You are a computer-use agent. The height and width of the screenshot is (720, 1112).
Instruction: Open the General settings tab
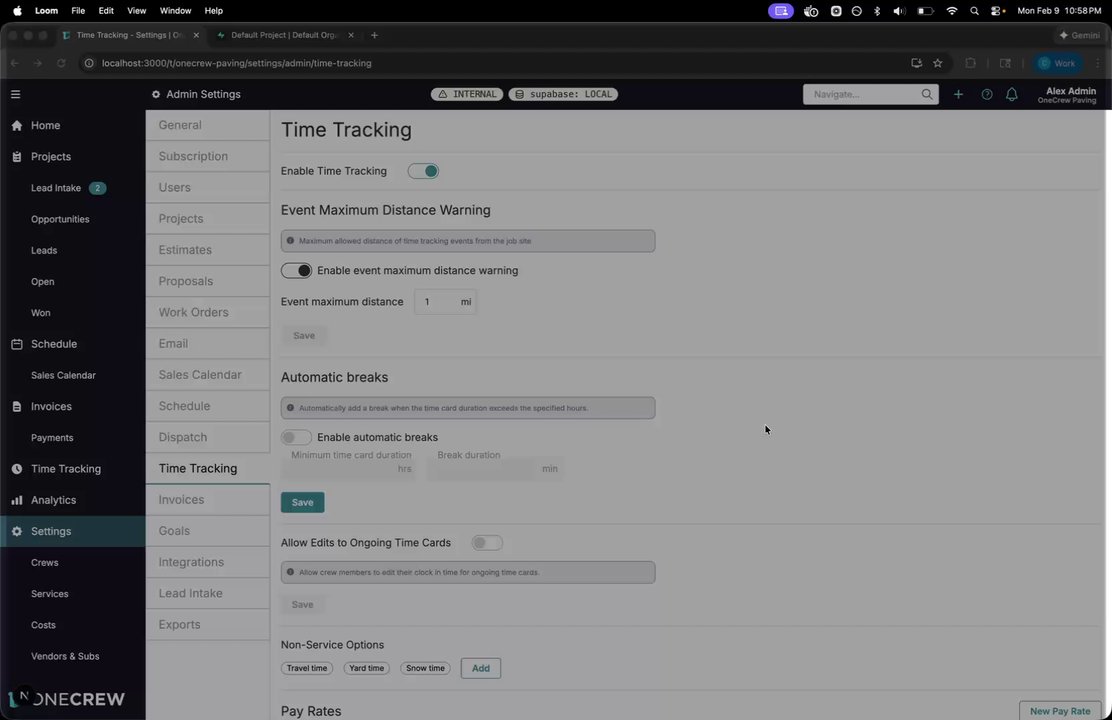[x=208, y=125]
